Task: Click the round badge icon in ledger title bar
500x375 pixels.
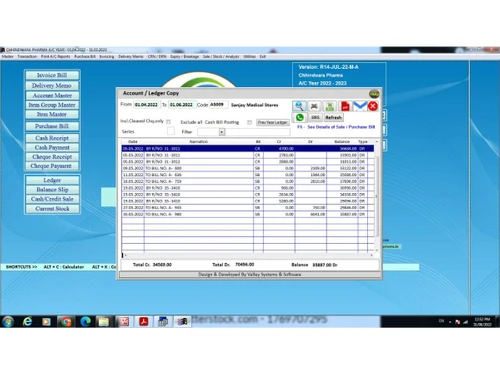Action: click(374, 94)
